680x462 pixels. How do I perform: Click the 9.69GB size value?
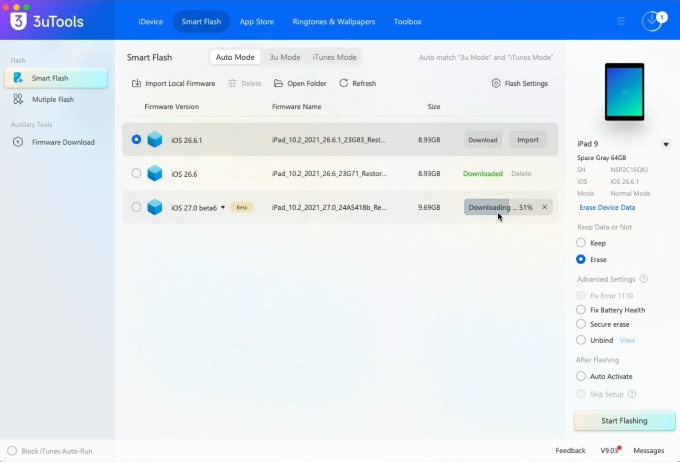pyautogui.click(x=429, y=207)
